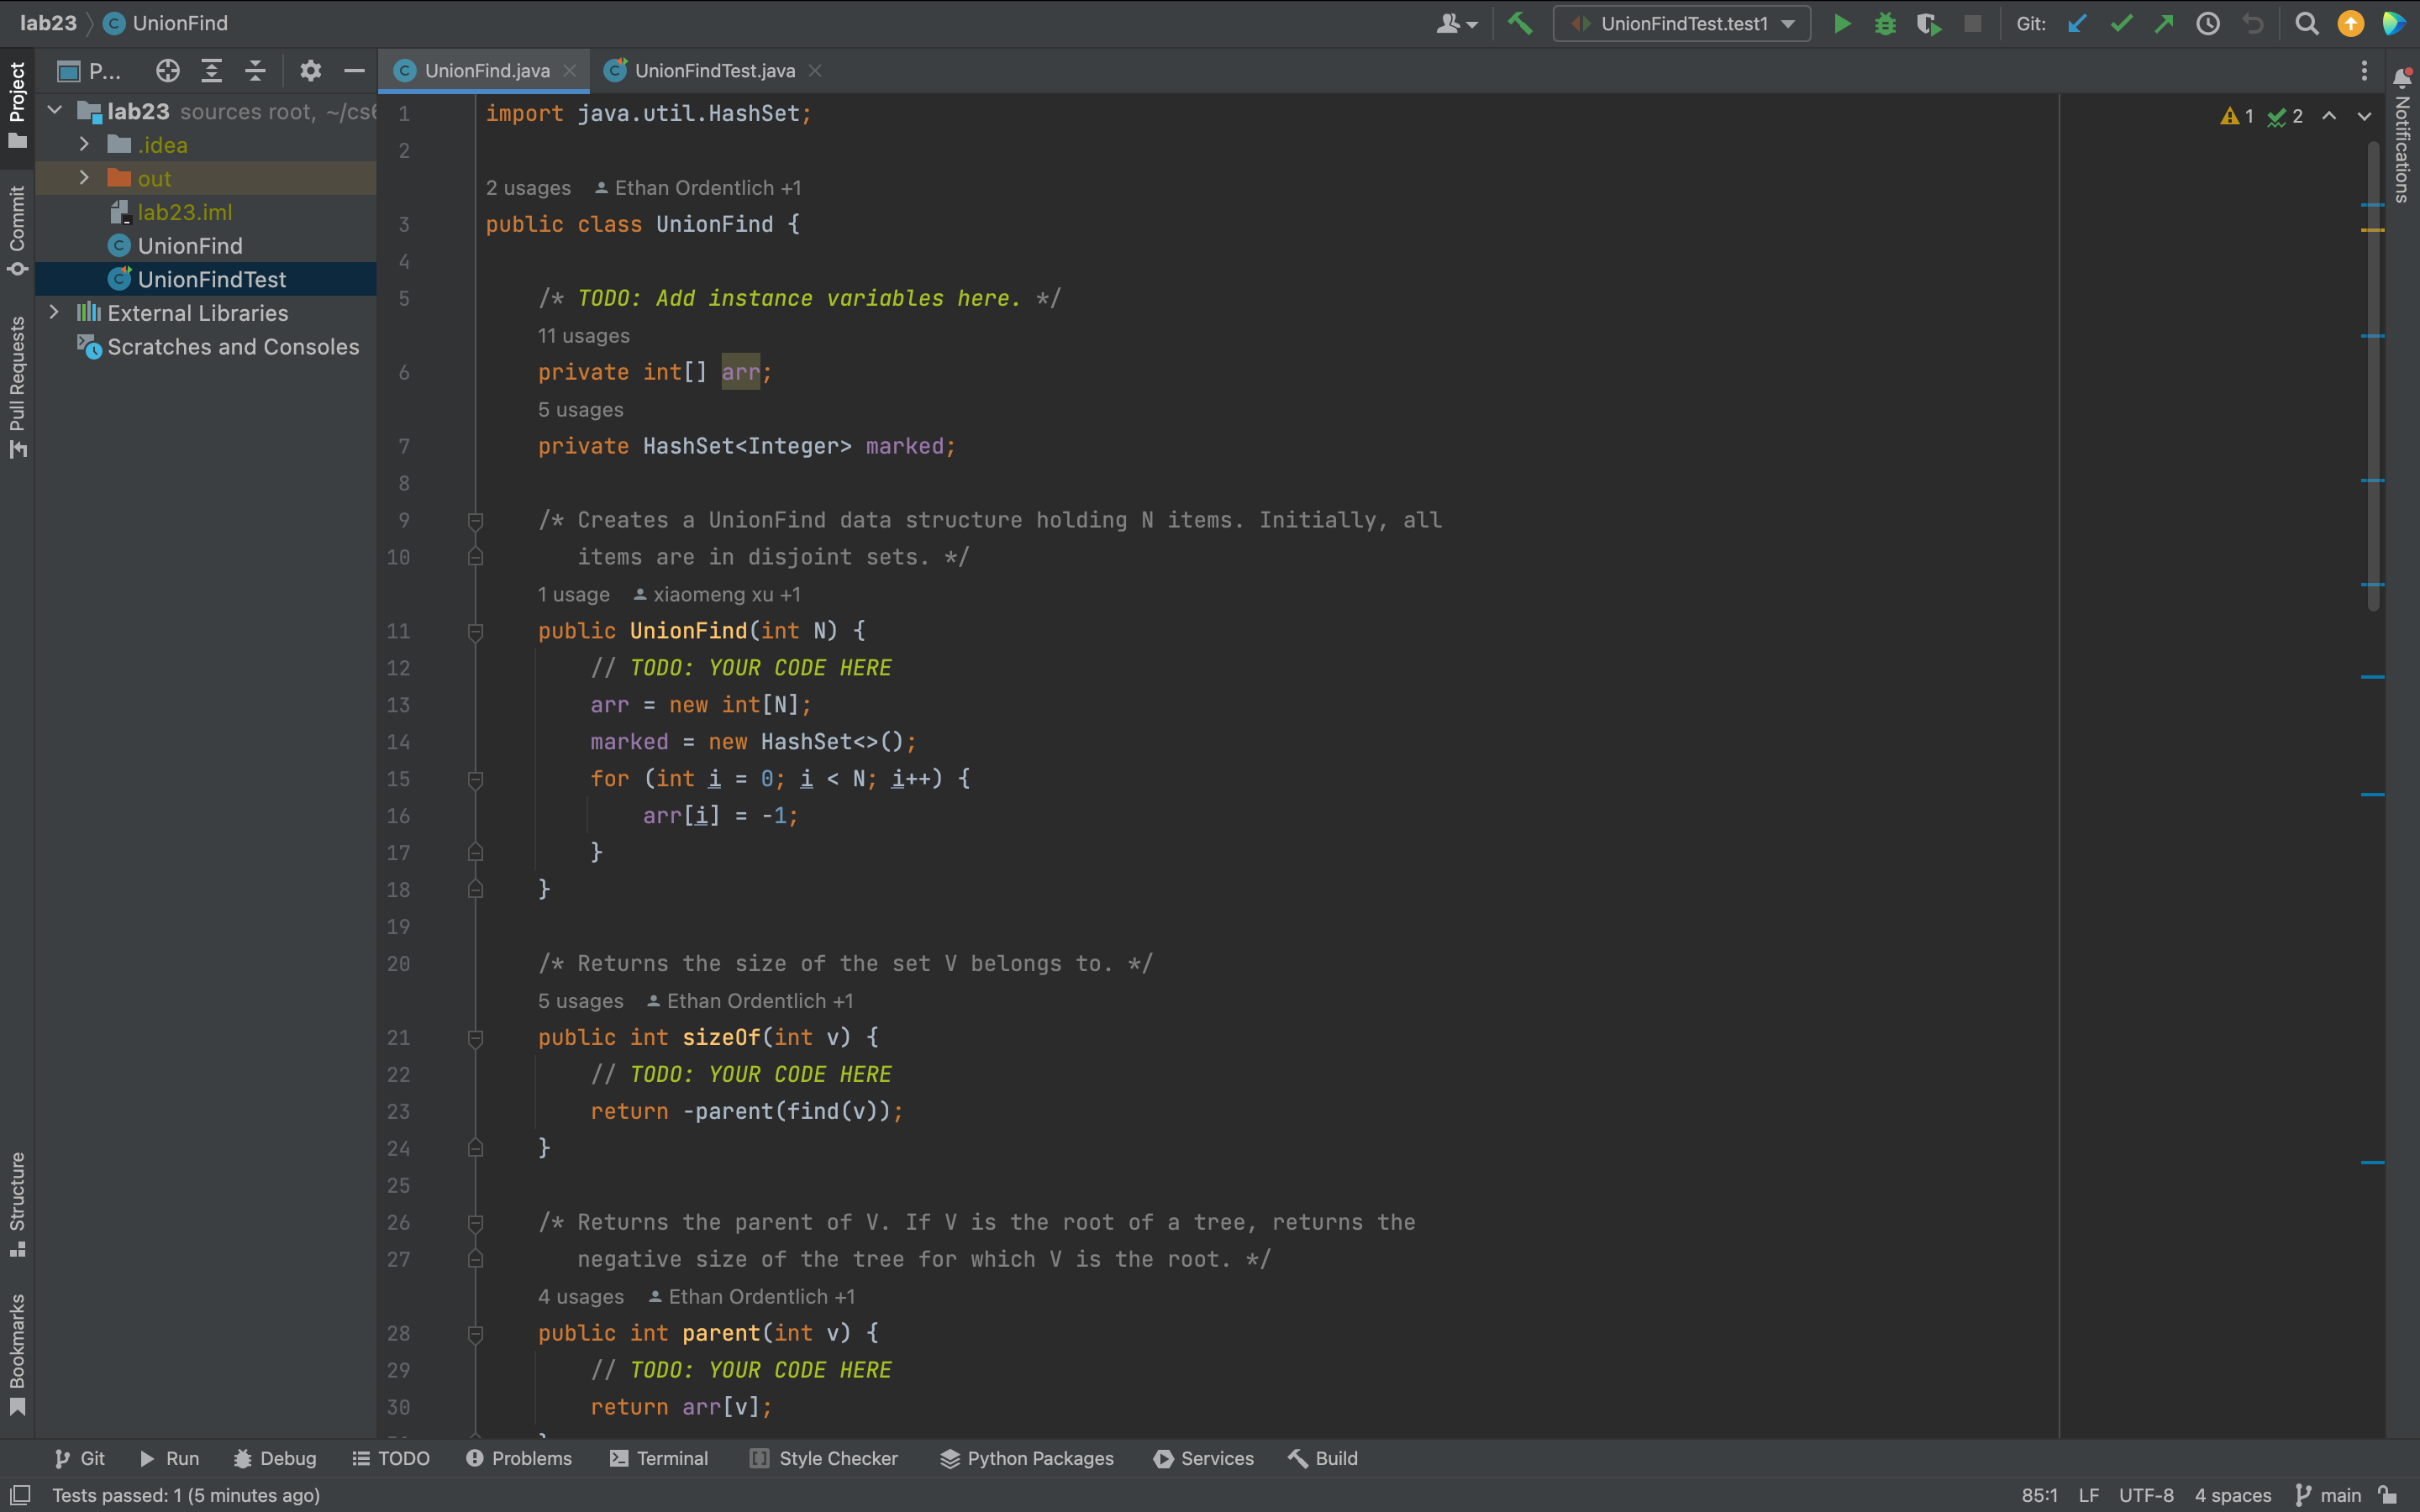2420x1512 pixels.
Task: Click Git update project arrow icon
Action: (2077, 23)
